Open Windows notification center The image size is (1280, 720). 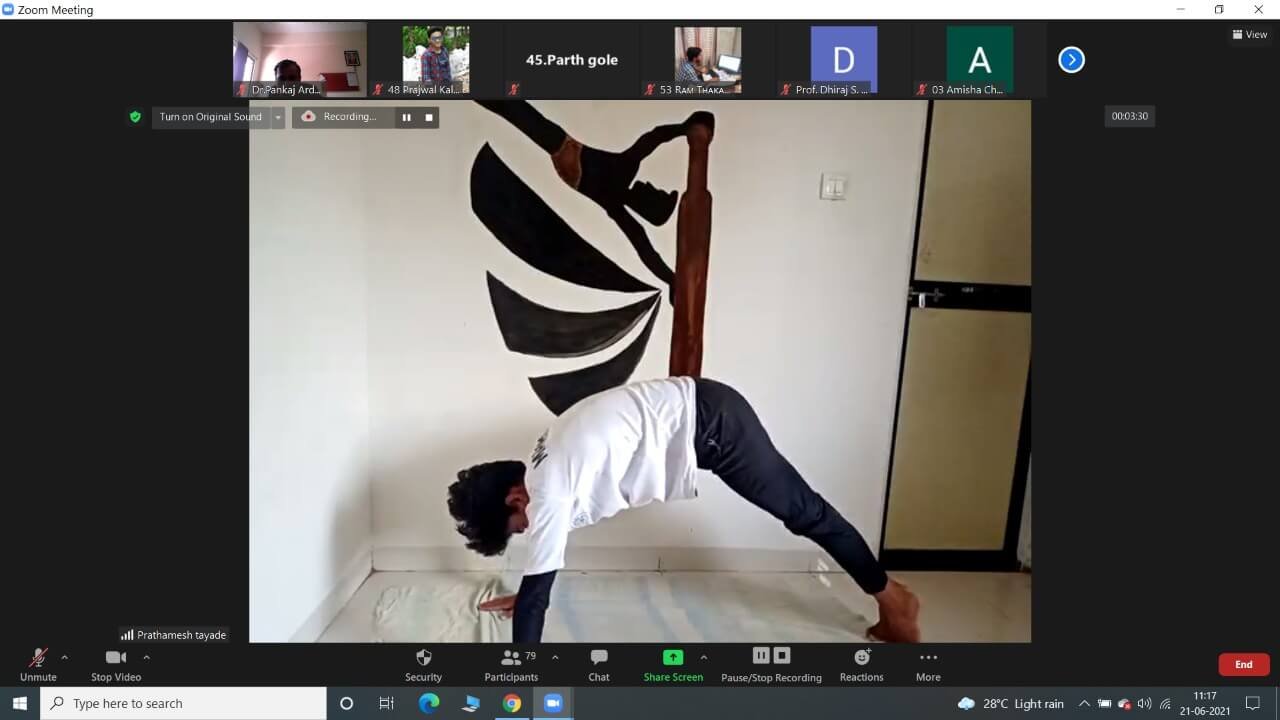click(x=1253, y=703)
